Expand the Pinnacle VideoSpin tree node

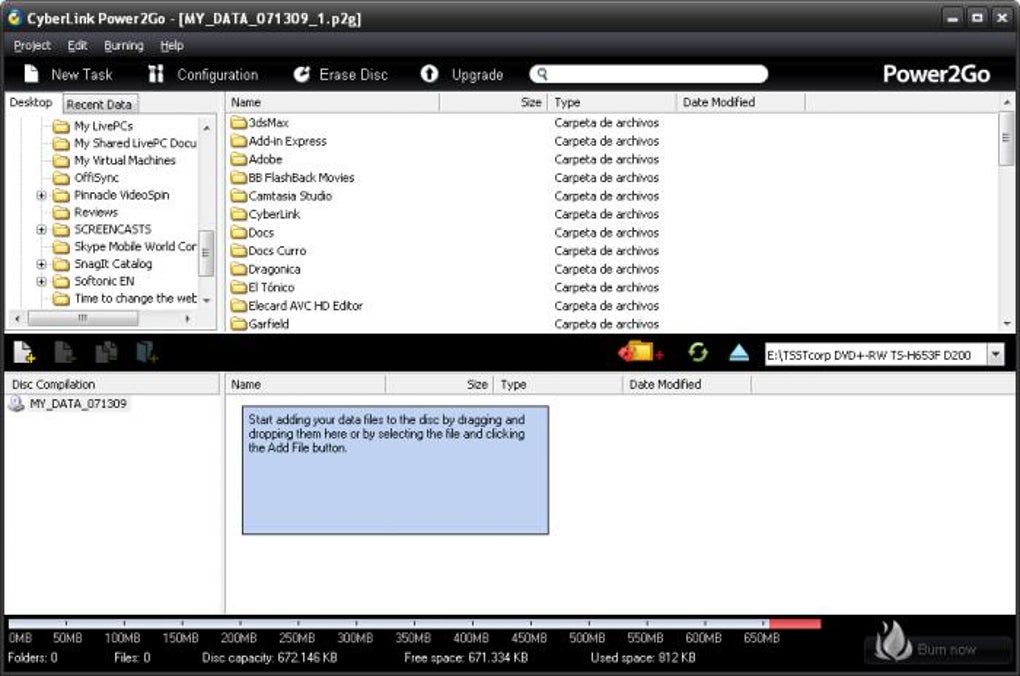41,195
